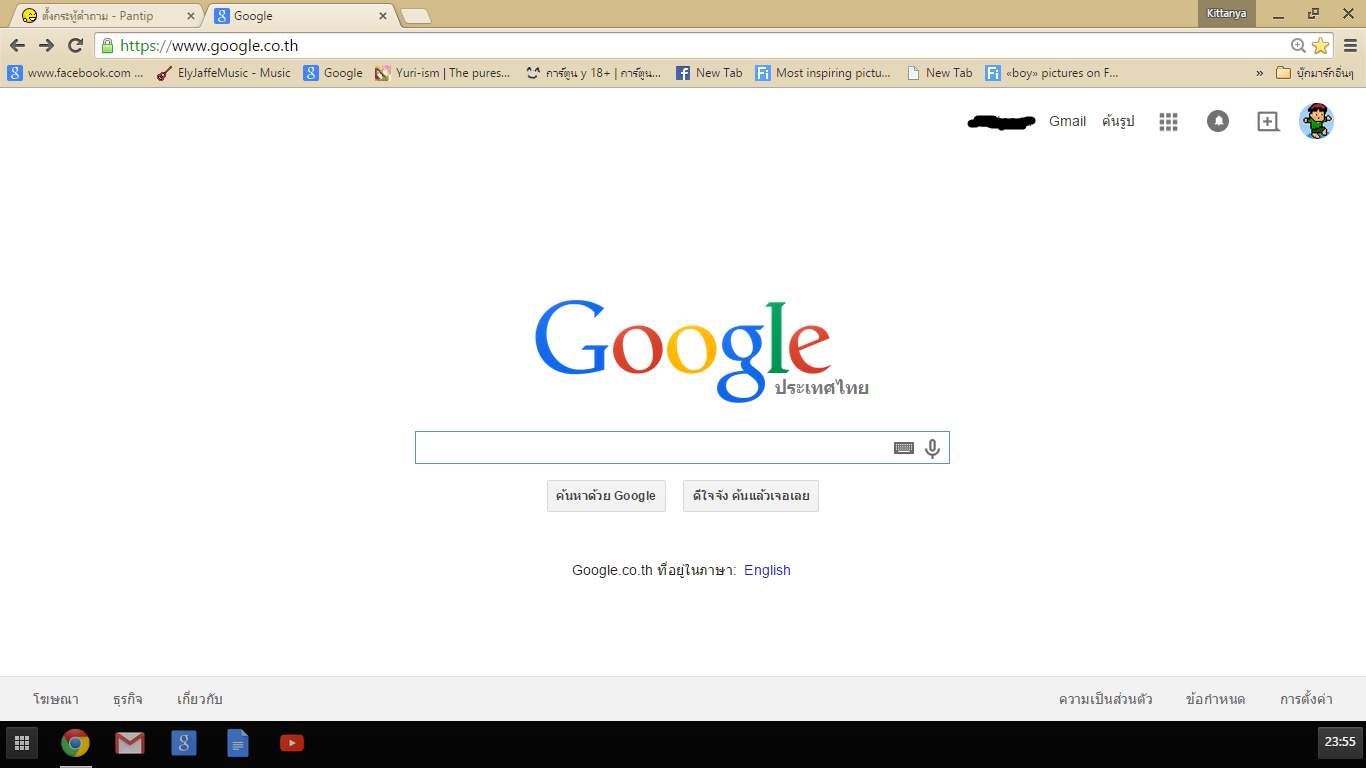Open Chrome from the shelf
Viewport: 1366px width, 768px height.
pos(75,743)
